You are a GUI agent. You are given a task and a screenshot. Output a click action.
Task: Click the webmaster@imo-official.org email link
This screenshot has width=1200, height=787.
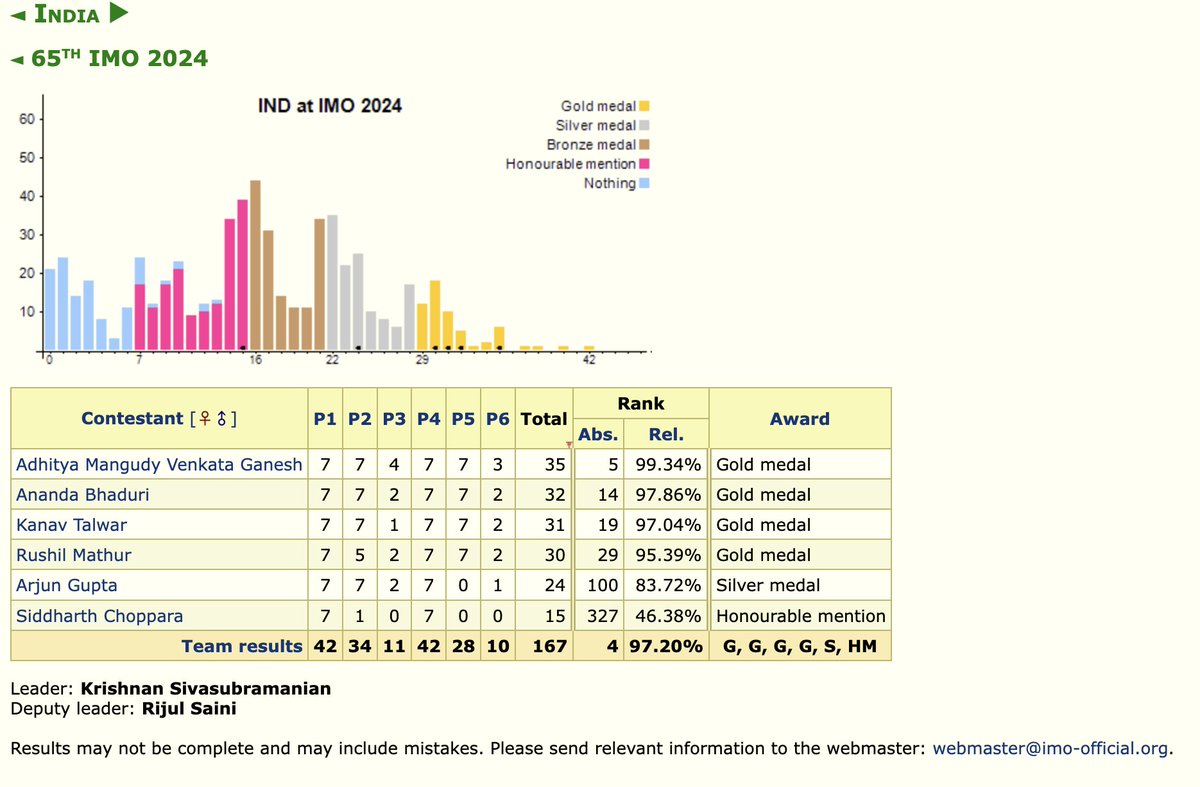1049,748
